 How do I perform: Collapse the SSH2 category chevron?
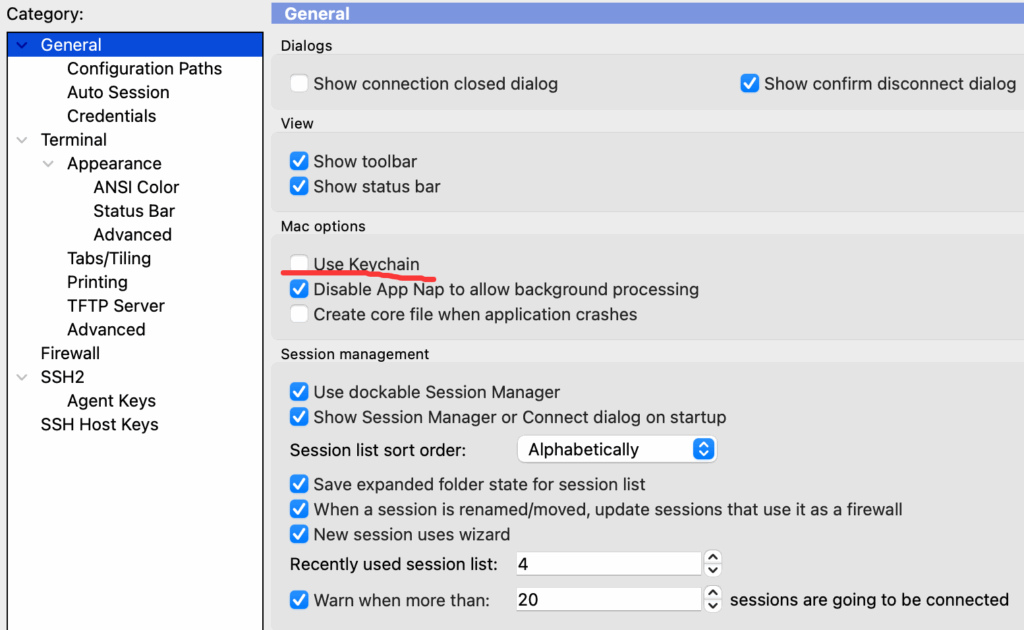[x=22, y=377]
